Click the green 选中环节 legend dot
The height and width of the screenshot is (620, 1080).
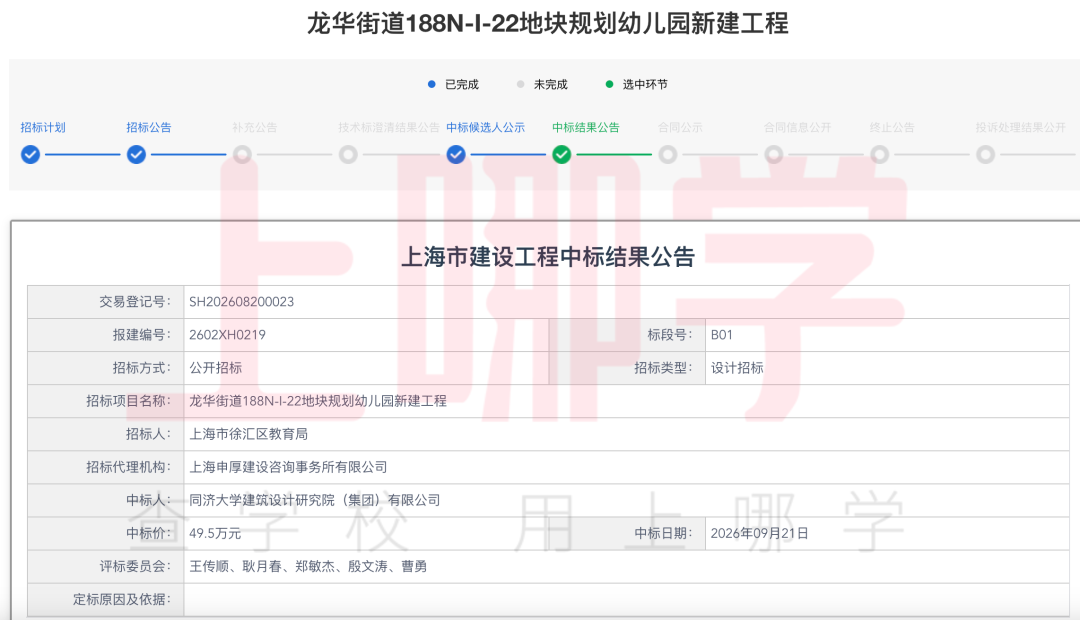609,84
